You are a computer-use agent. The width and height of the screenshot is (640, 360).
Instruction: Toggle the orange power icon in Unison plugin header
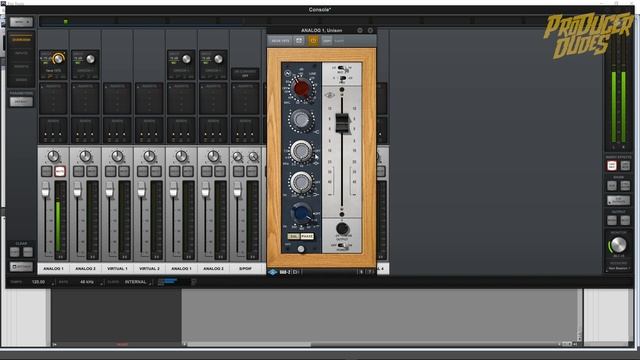tap(313, 40)
